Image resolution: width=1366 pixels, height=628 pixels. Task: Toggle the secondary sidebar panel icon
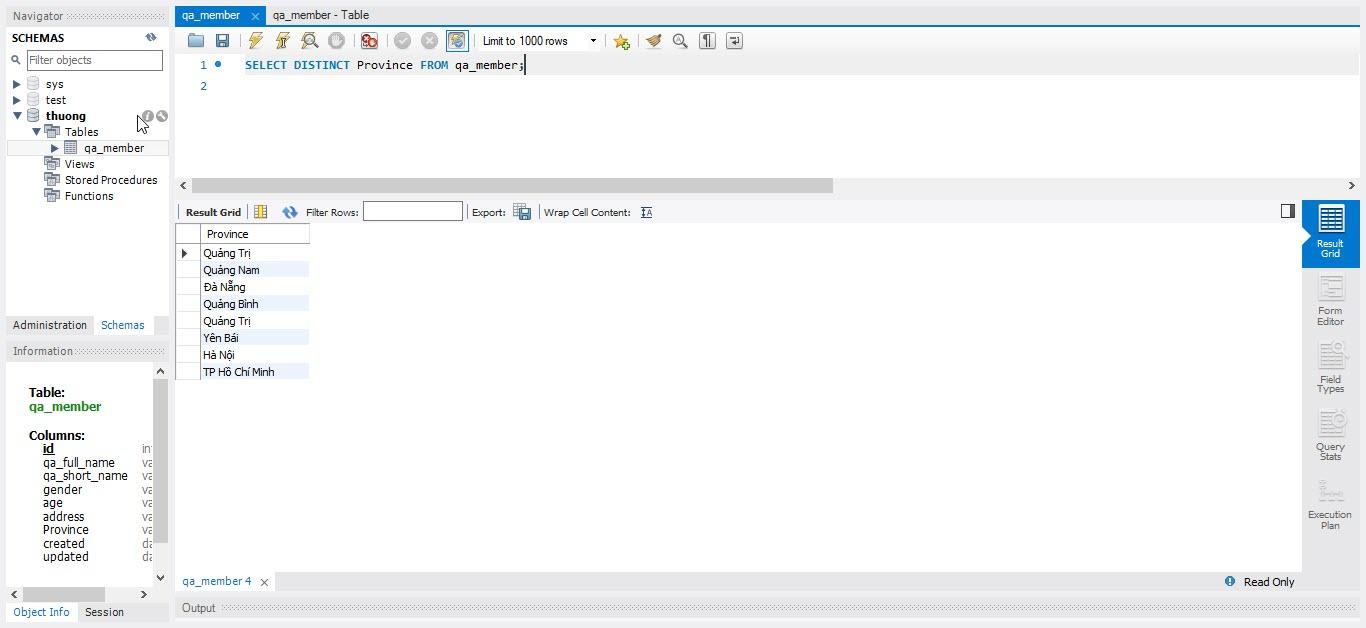[1288, 211]
